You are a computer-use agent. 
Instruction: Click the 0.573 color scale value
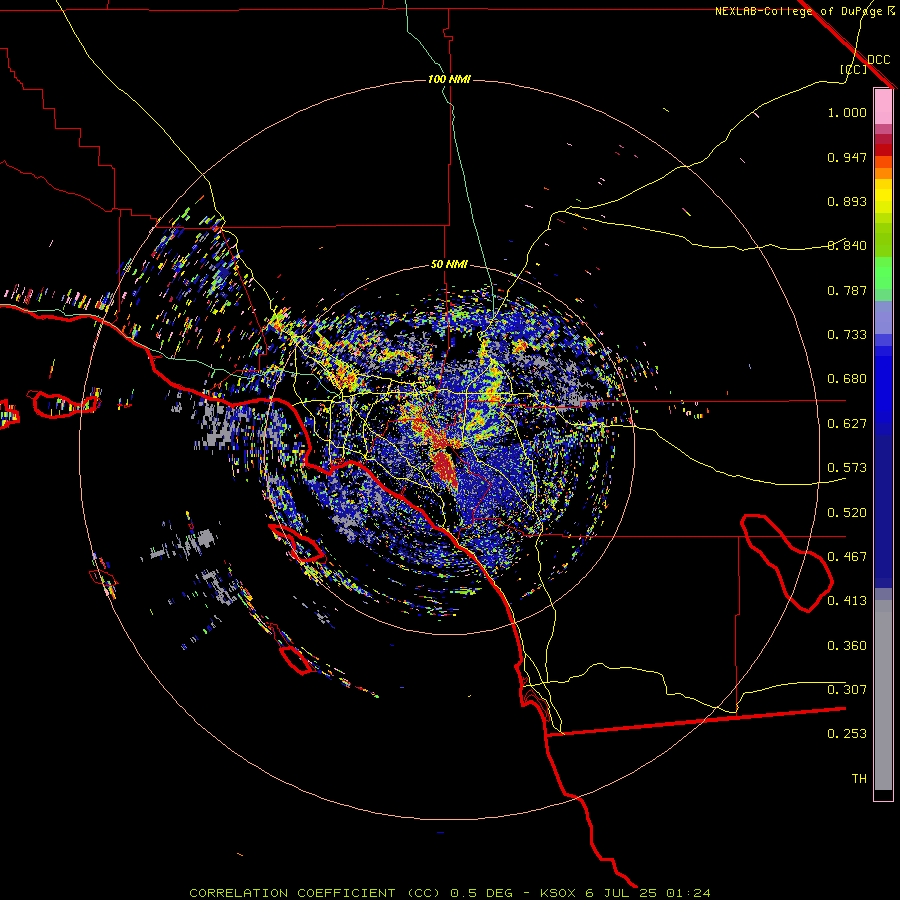847,468
